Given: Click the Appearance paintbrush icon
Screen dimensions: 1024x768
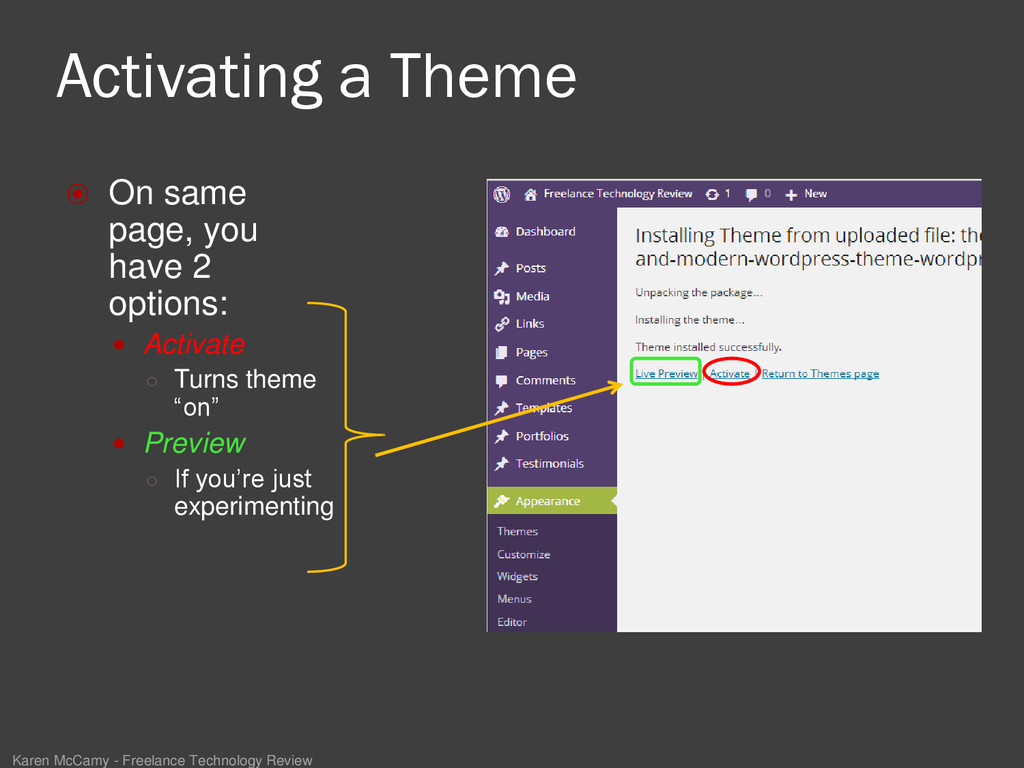Looking at the screenshot, I should pos(502,501).
